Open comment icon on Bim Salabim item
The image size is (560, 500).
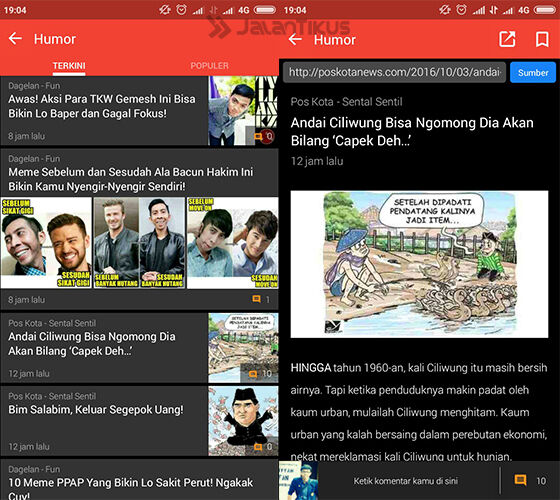pos(258,447)
